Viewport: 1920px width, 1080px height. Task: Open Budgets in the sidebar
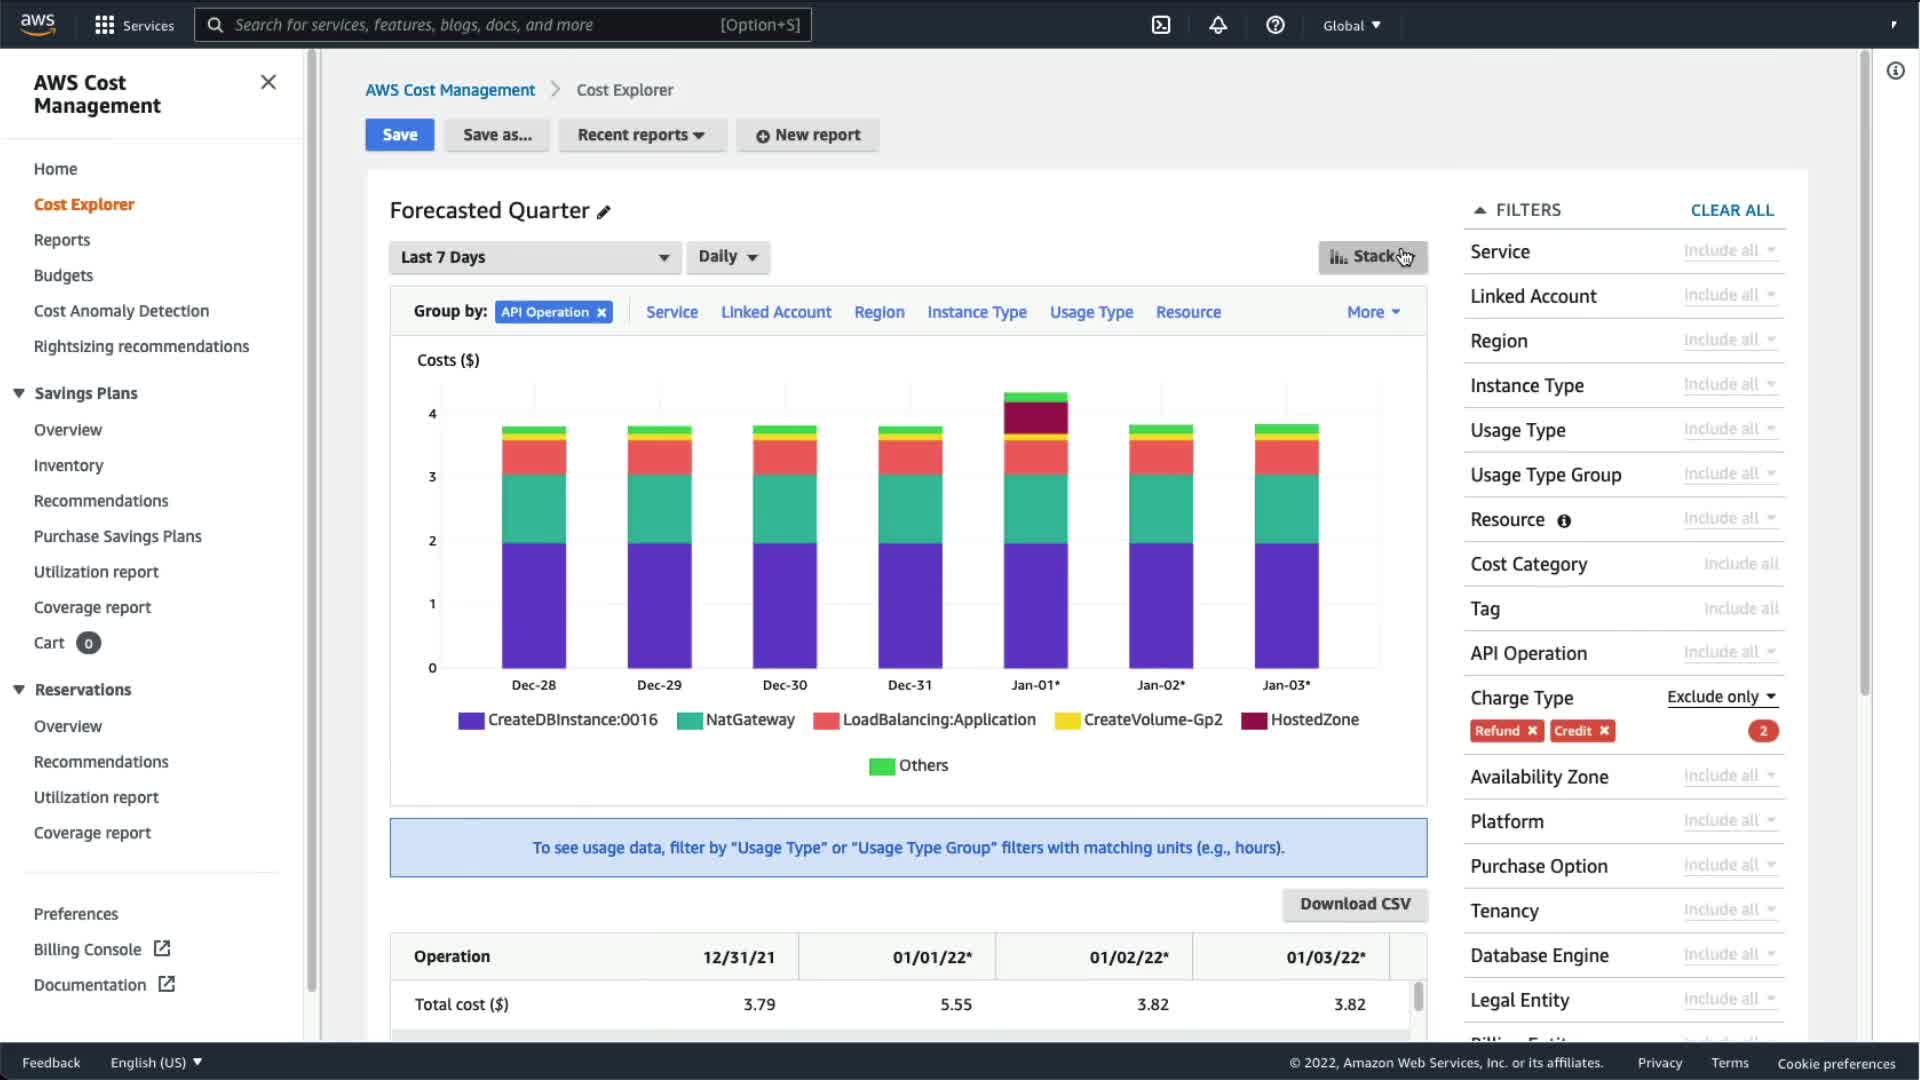(x=63, y=275)
